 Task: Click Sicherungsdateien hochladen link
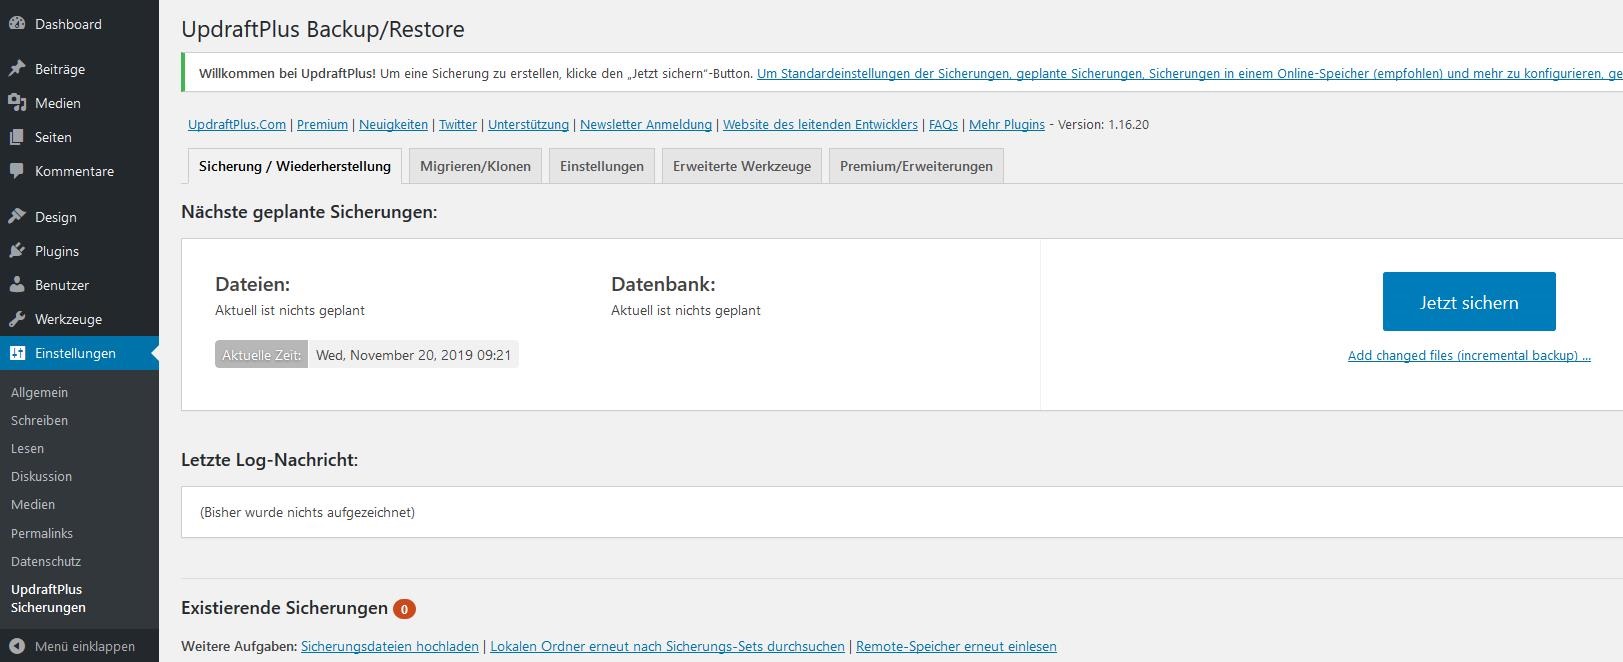[390, 646]
